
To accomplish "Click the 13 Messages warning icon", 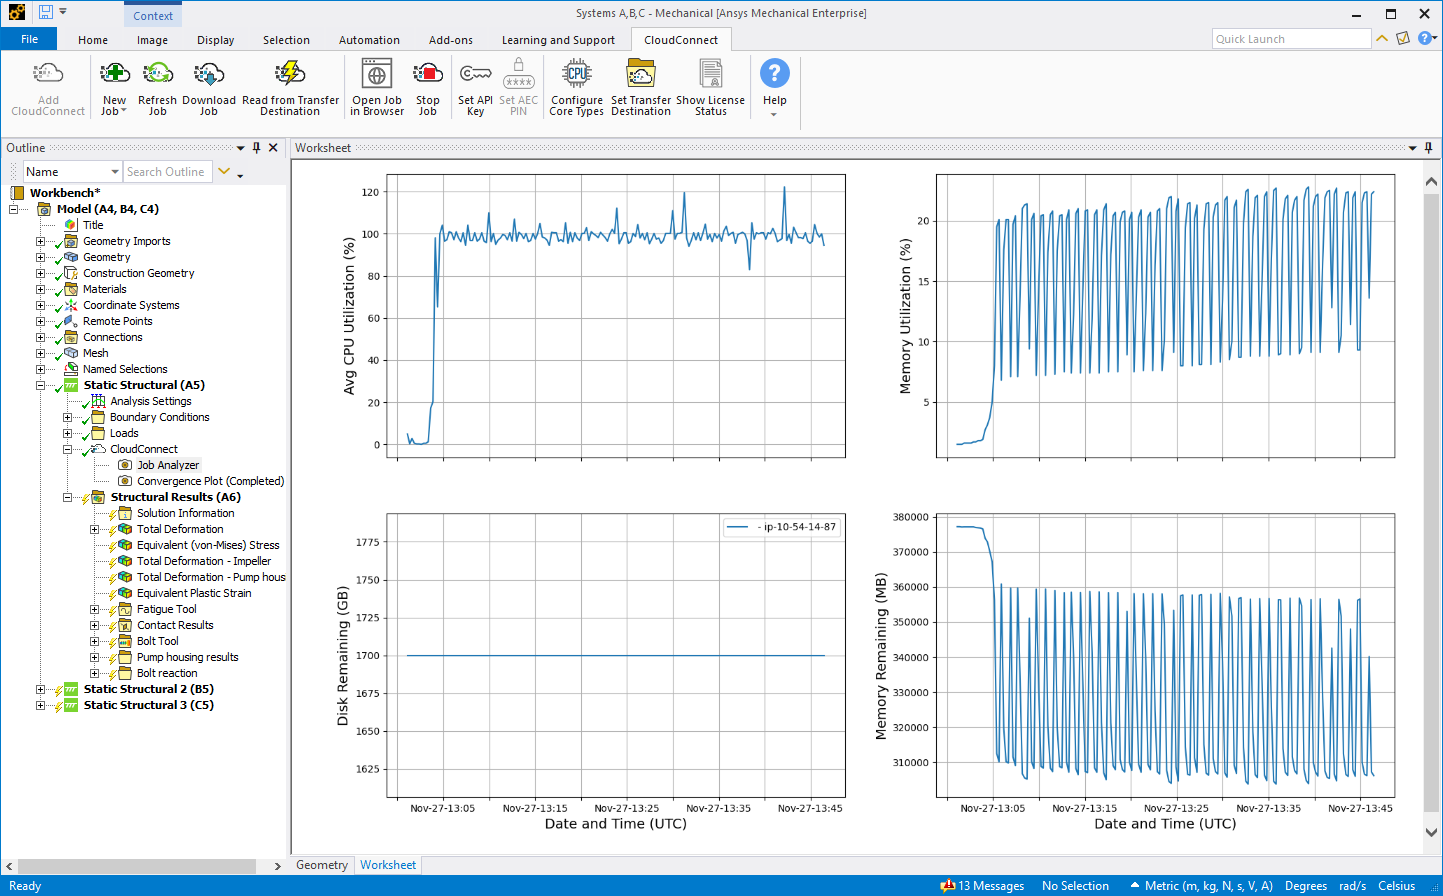I will coord(948,886).
